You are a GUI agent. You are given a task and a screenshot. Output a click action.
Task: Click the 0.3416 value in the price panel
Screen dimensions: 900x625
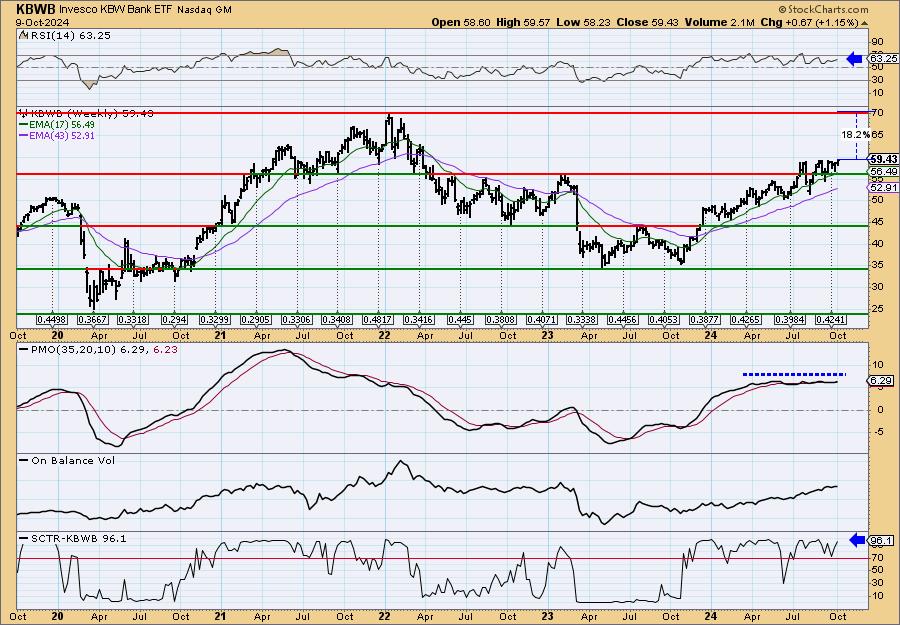pyautogui.click(x=420, y=320)
